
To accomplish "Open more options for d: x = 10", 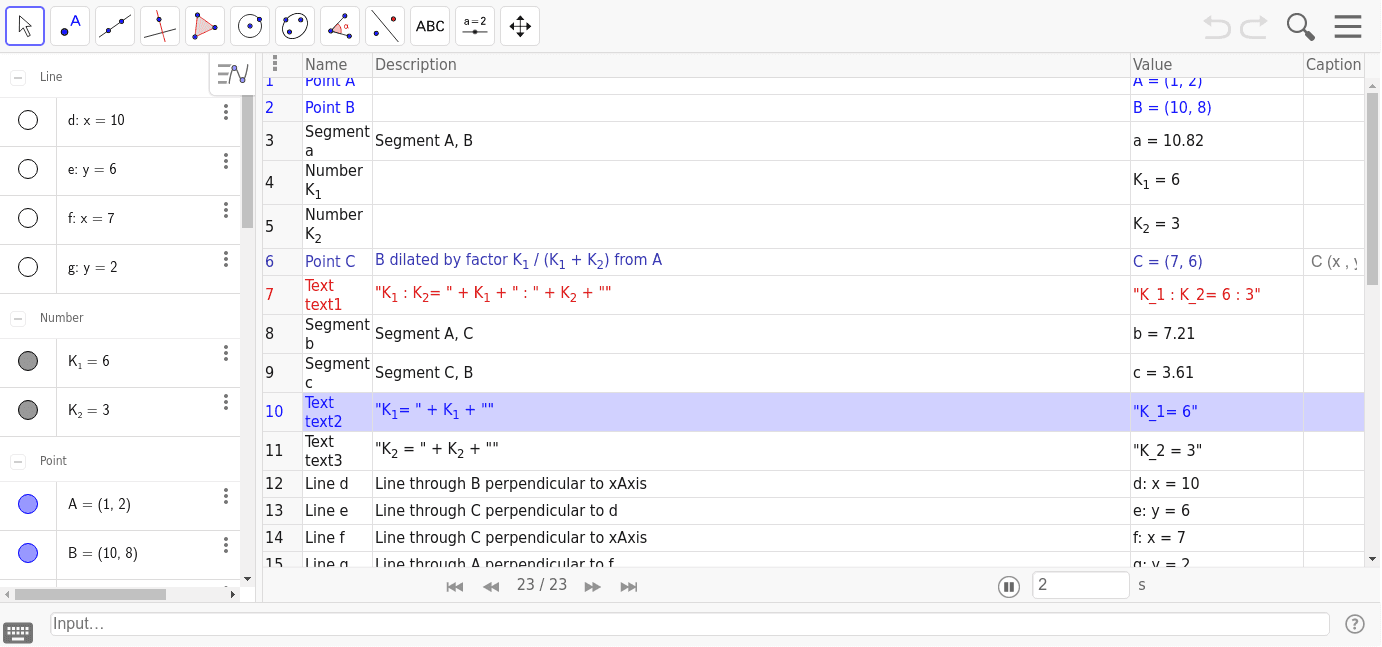I will click(x=226, y=112).
